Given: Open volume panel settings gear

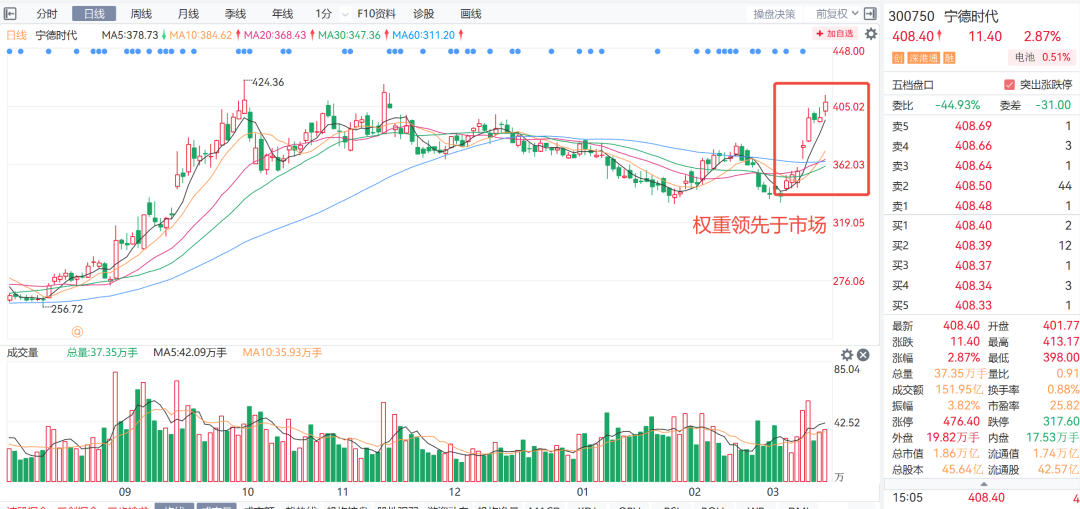Looking at the screenshot, I should click(x=847, y=355).
